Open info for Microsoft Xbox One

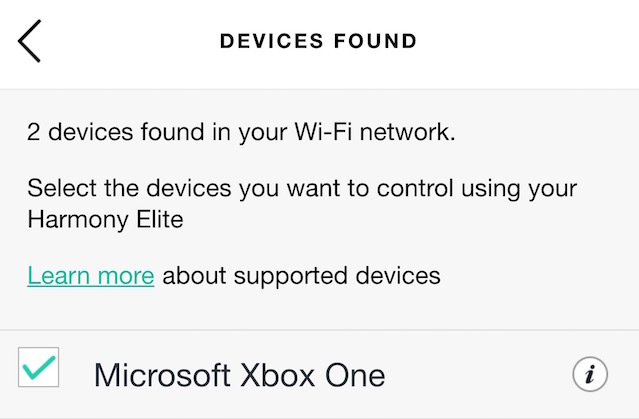(590, 374)
